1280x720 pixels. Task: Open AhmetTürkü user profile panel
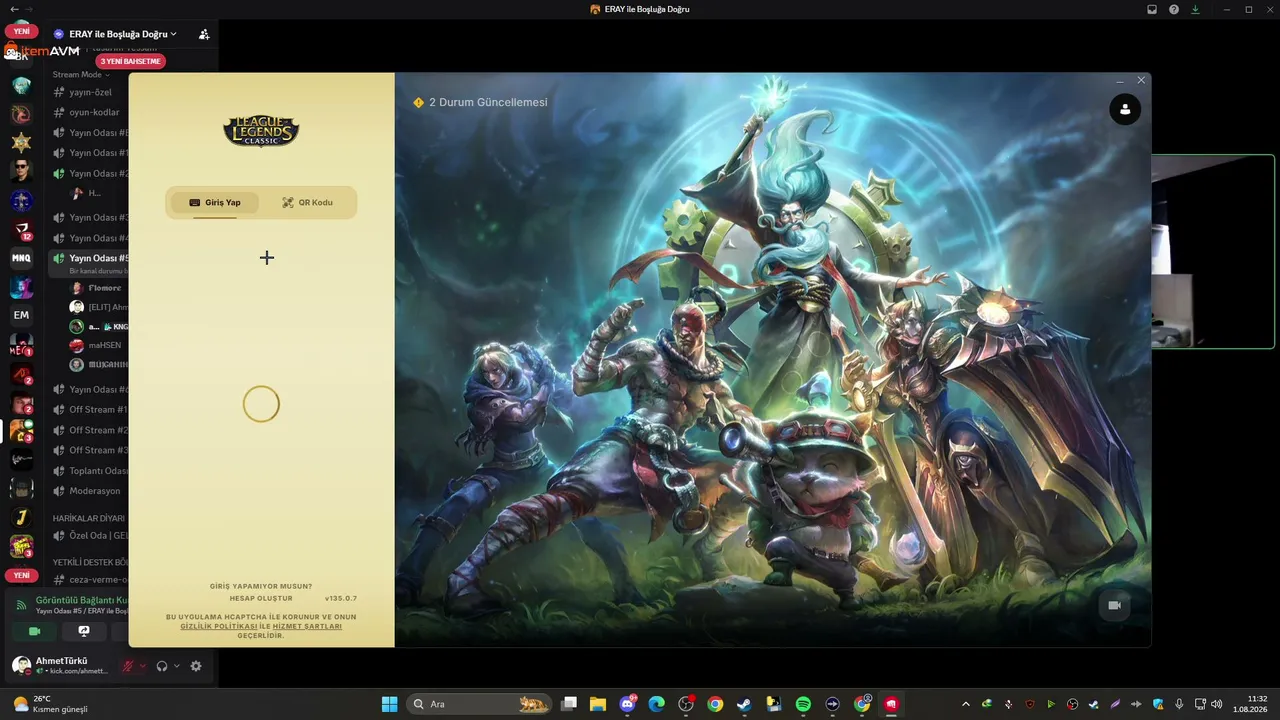point(62,665)
